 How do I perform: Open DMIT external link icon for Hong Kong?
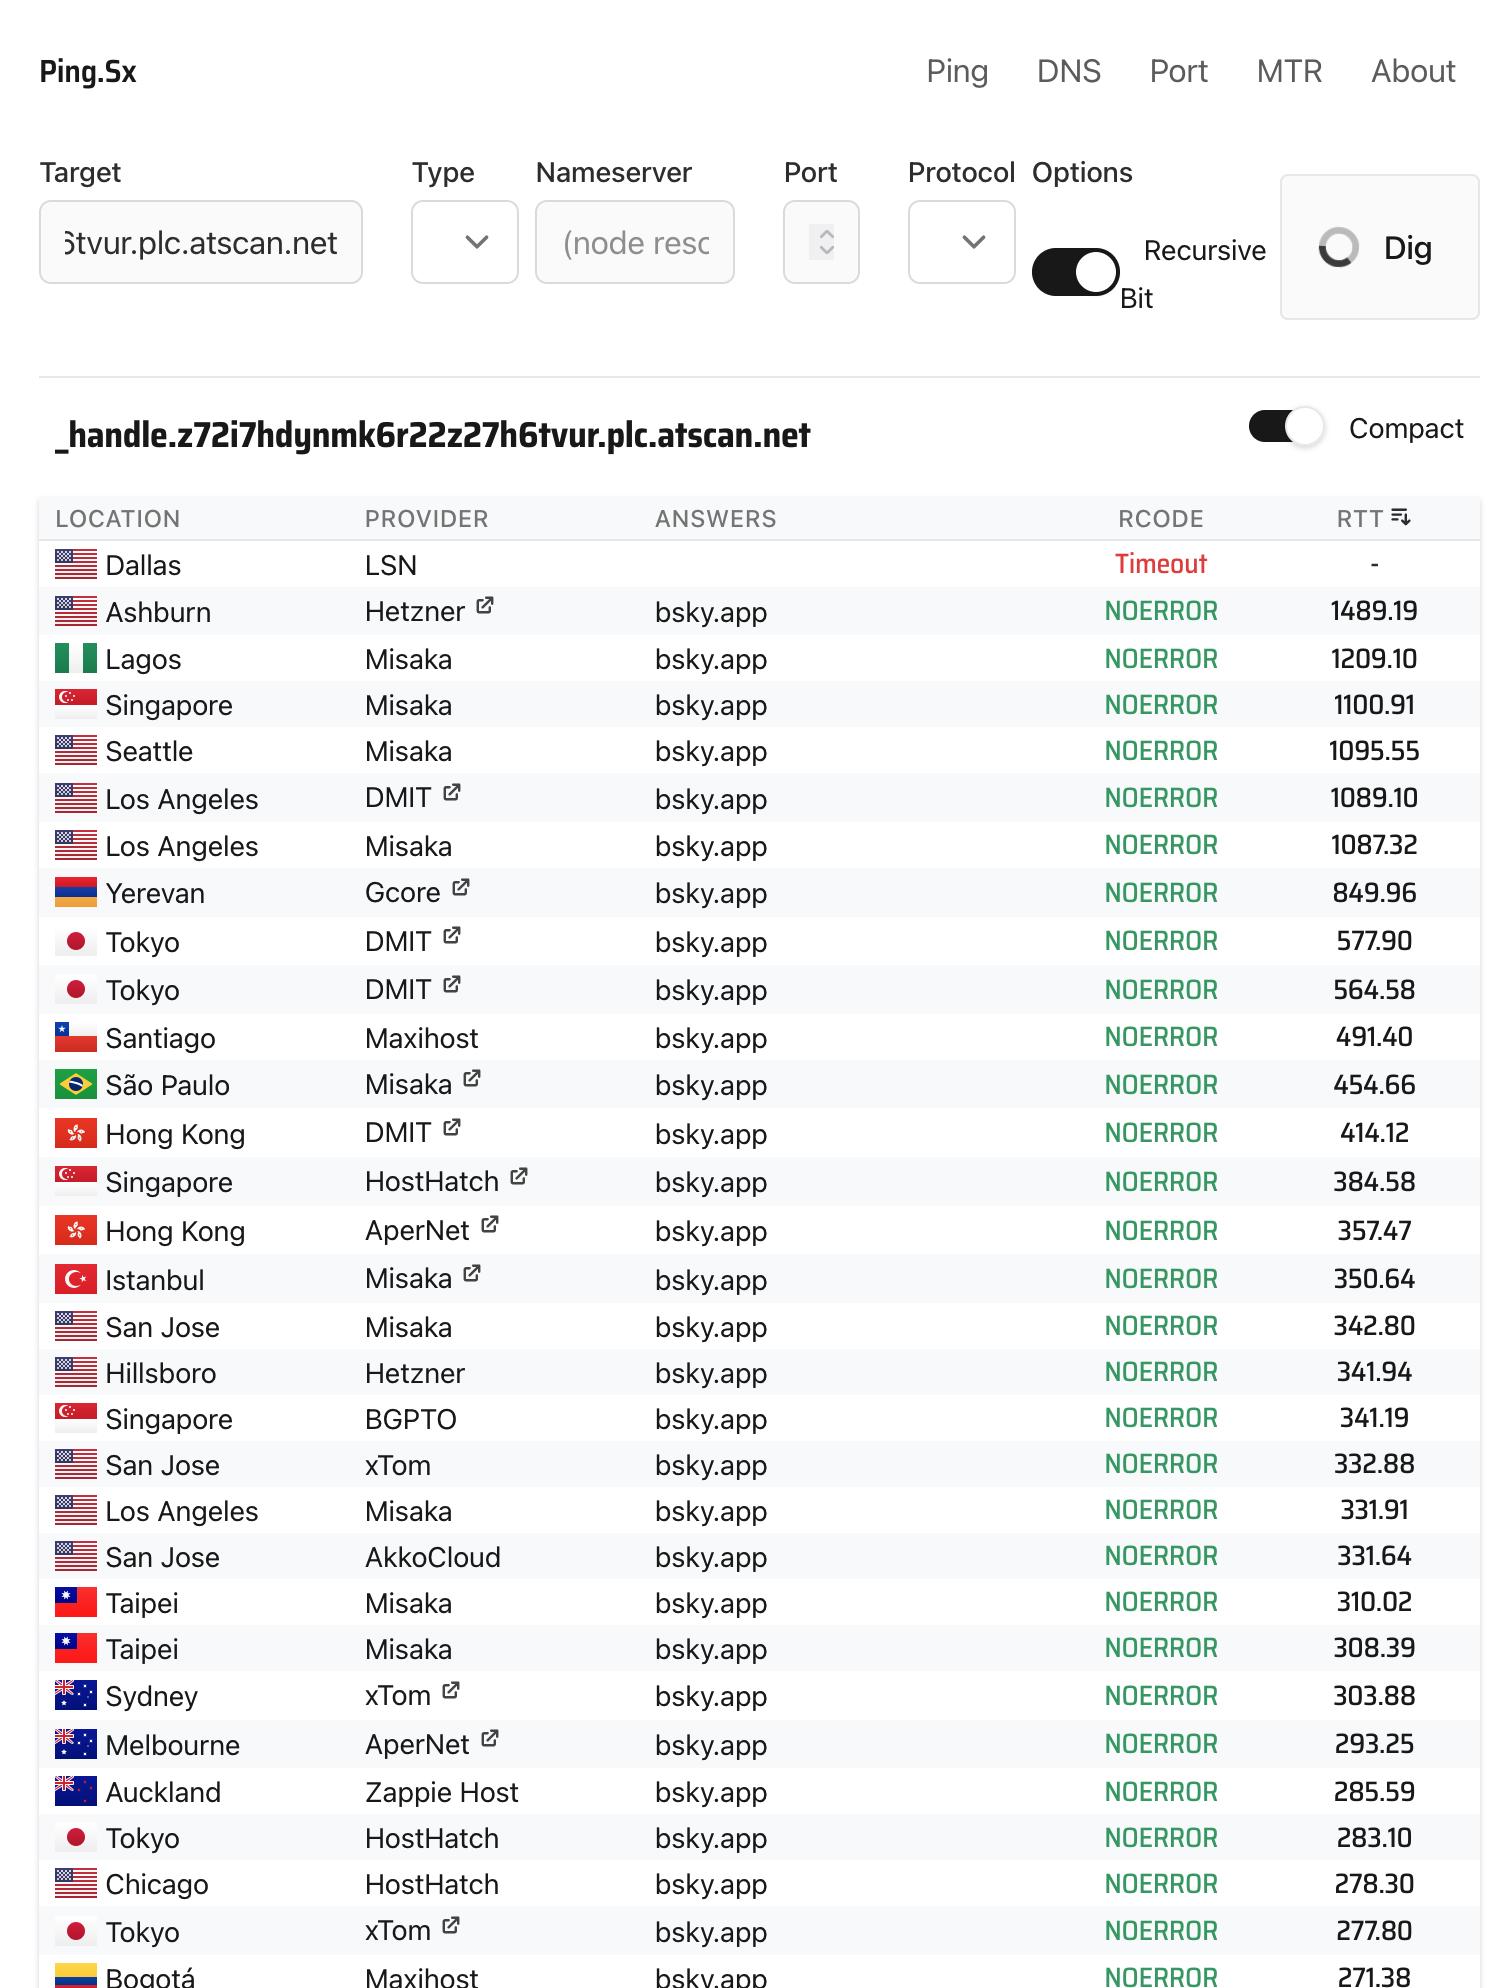pyautogui.click(x=452, y=1129)
